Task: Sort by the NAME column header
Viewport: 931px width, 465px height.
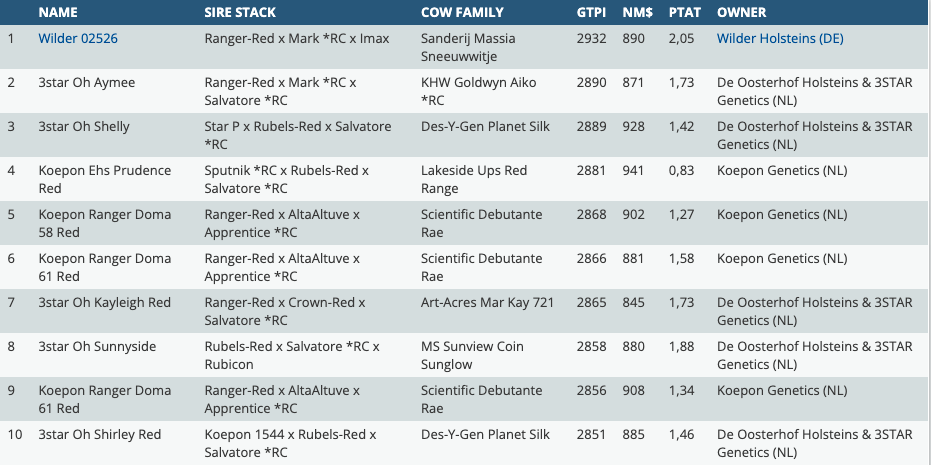Action: [x=58, y=13]
